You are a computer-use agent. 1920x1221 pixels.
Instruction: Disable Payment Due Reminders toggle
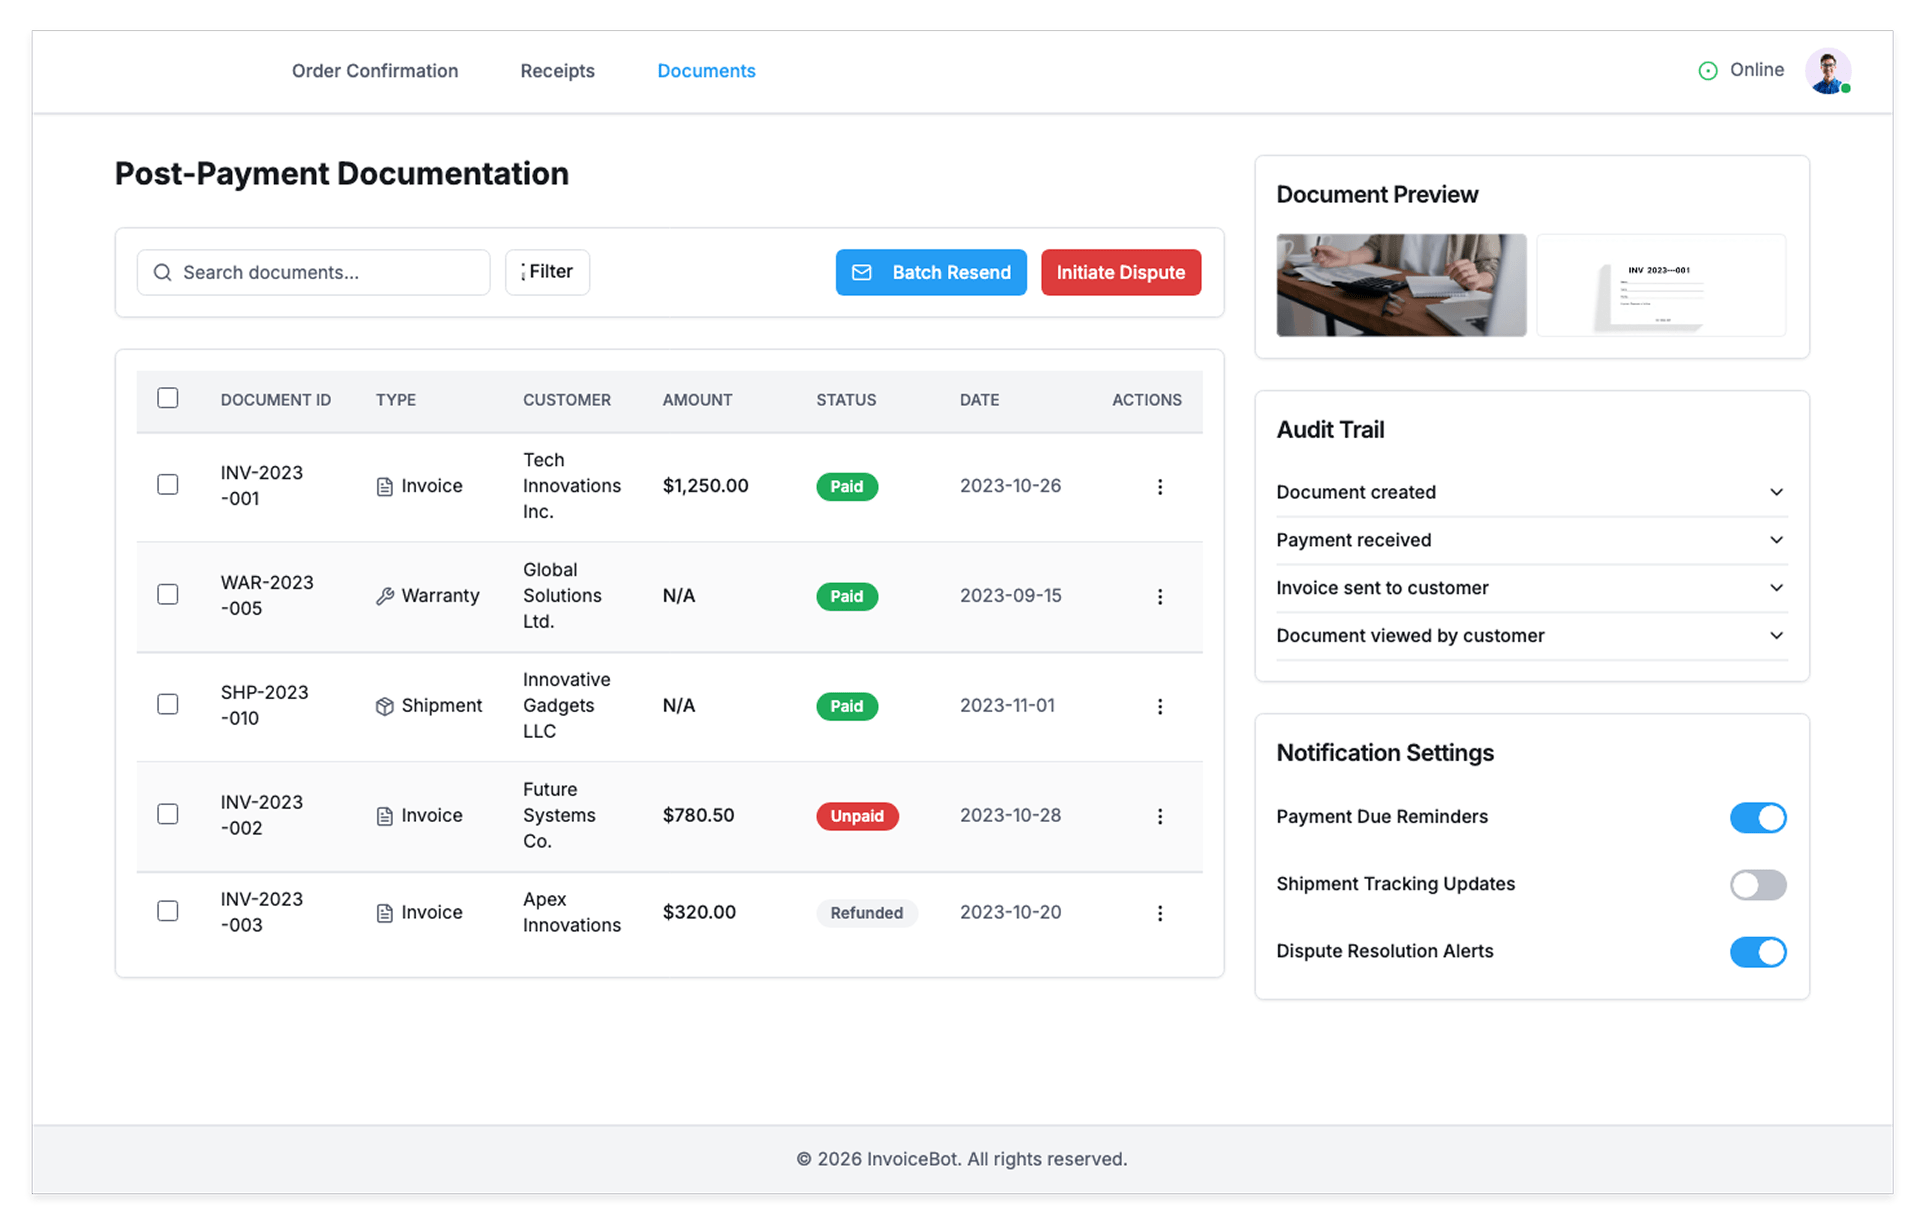point(1757,817)
